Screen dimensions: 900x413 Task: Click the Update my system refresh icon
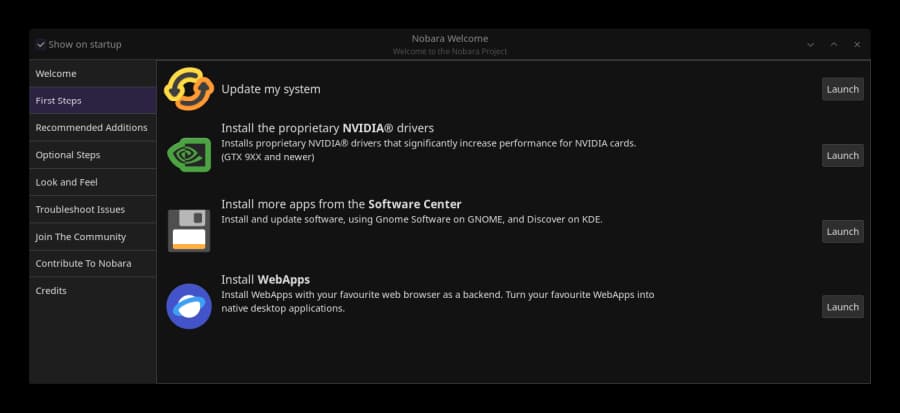[x=189, y=89]
